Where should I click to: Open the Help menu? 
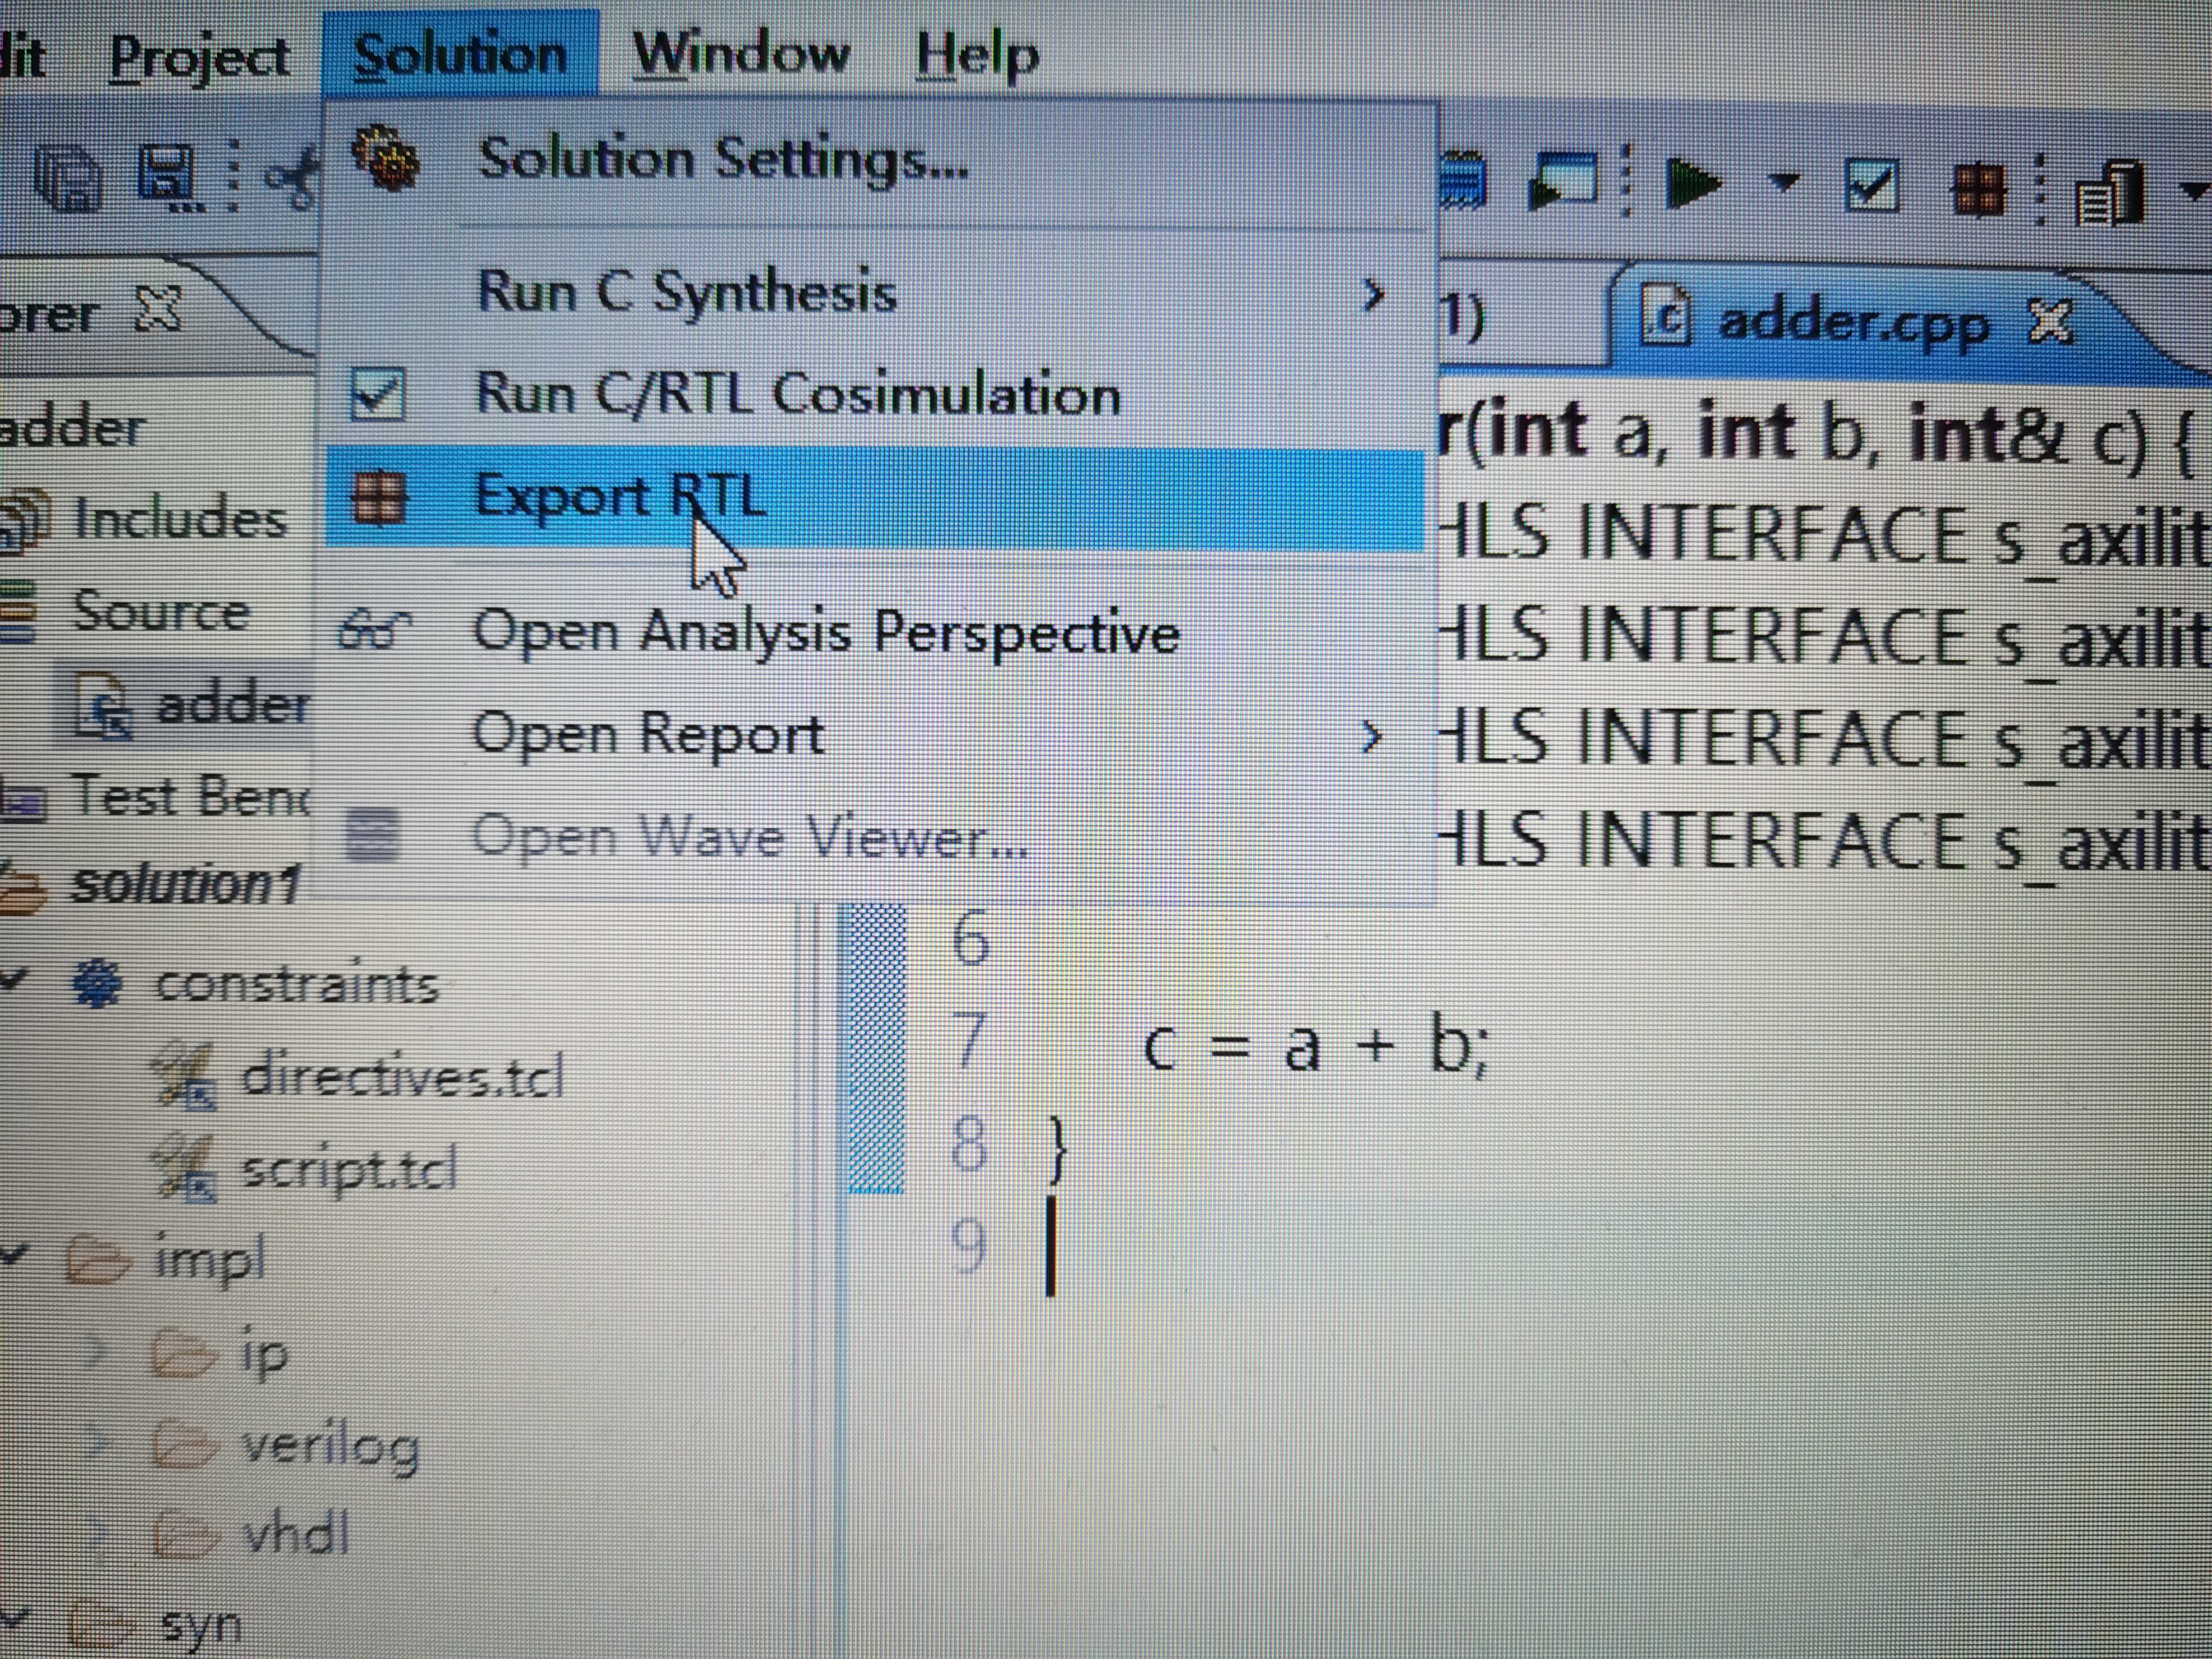[x=977, y=55]
